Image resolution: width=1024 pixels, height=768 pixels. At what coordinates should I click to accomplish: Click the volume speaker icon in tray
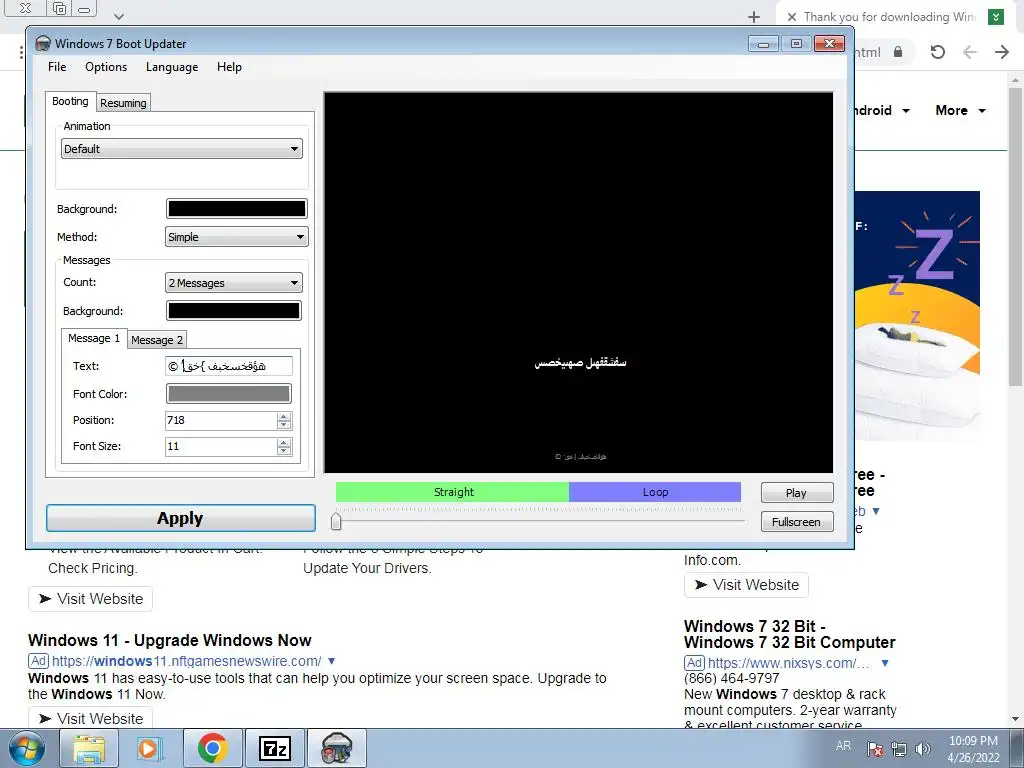pos(922,748)
